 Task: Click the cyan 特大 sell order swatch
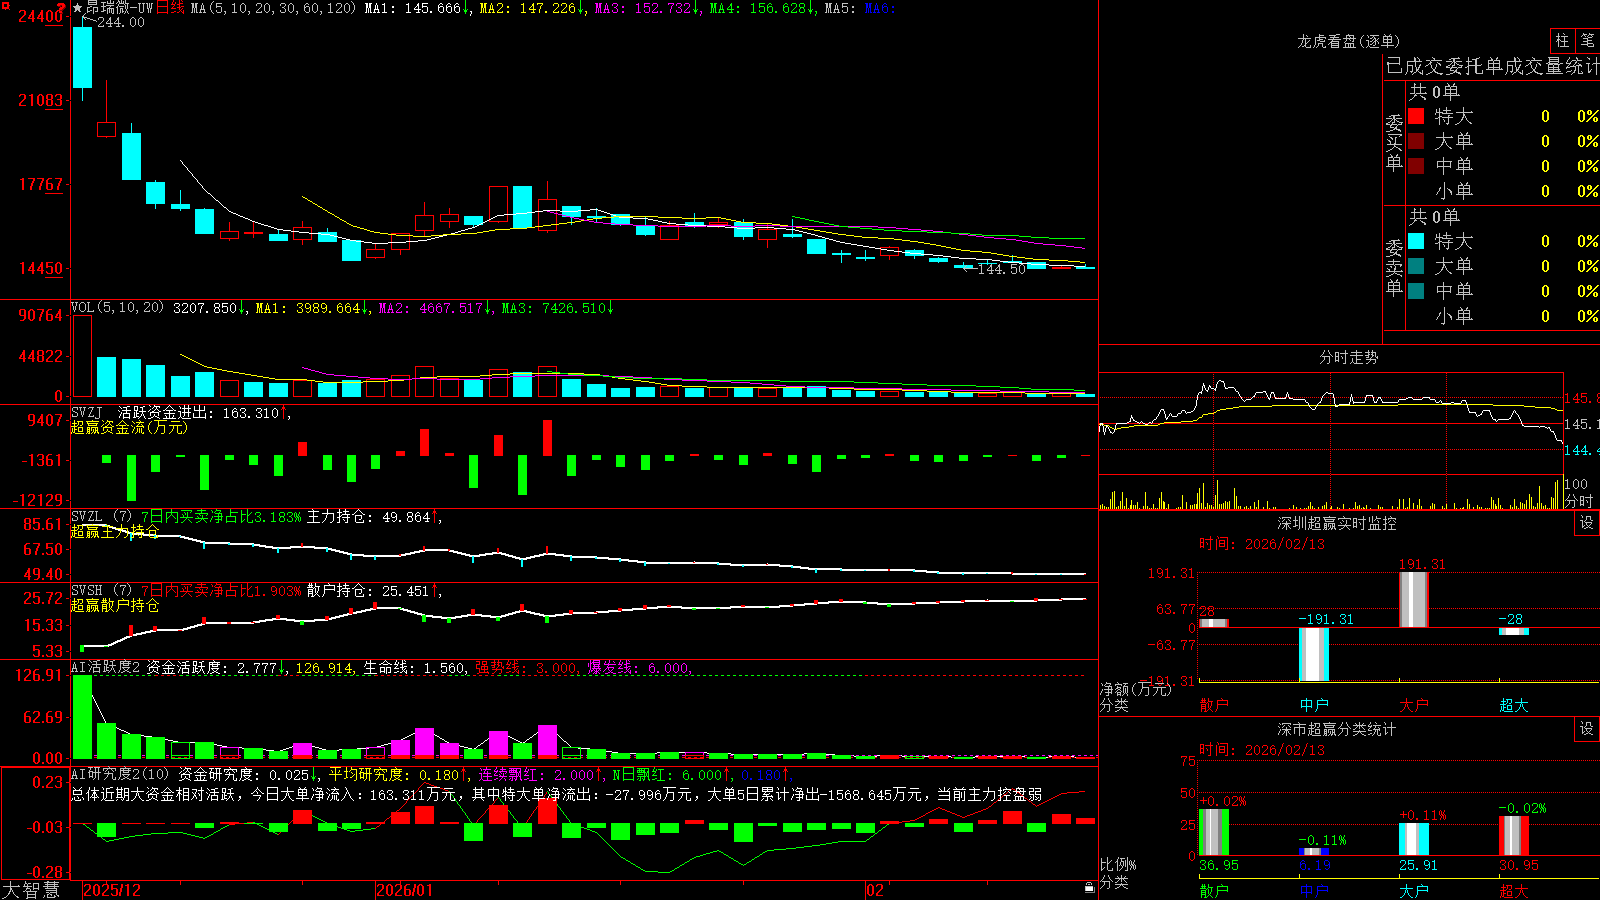(x=1416, y=241)
